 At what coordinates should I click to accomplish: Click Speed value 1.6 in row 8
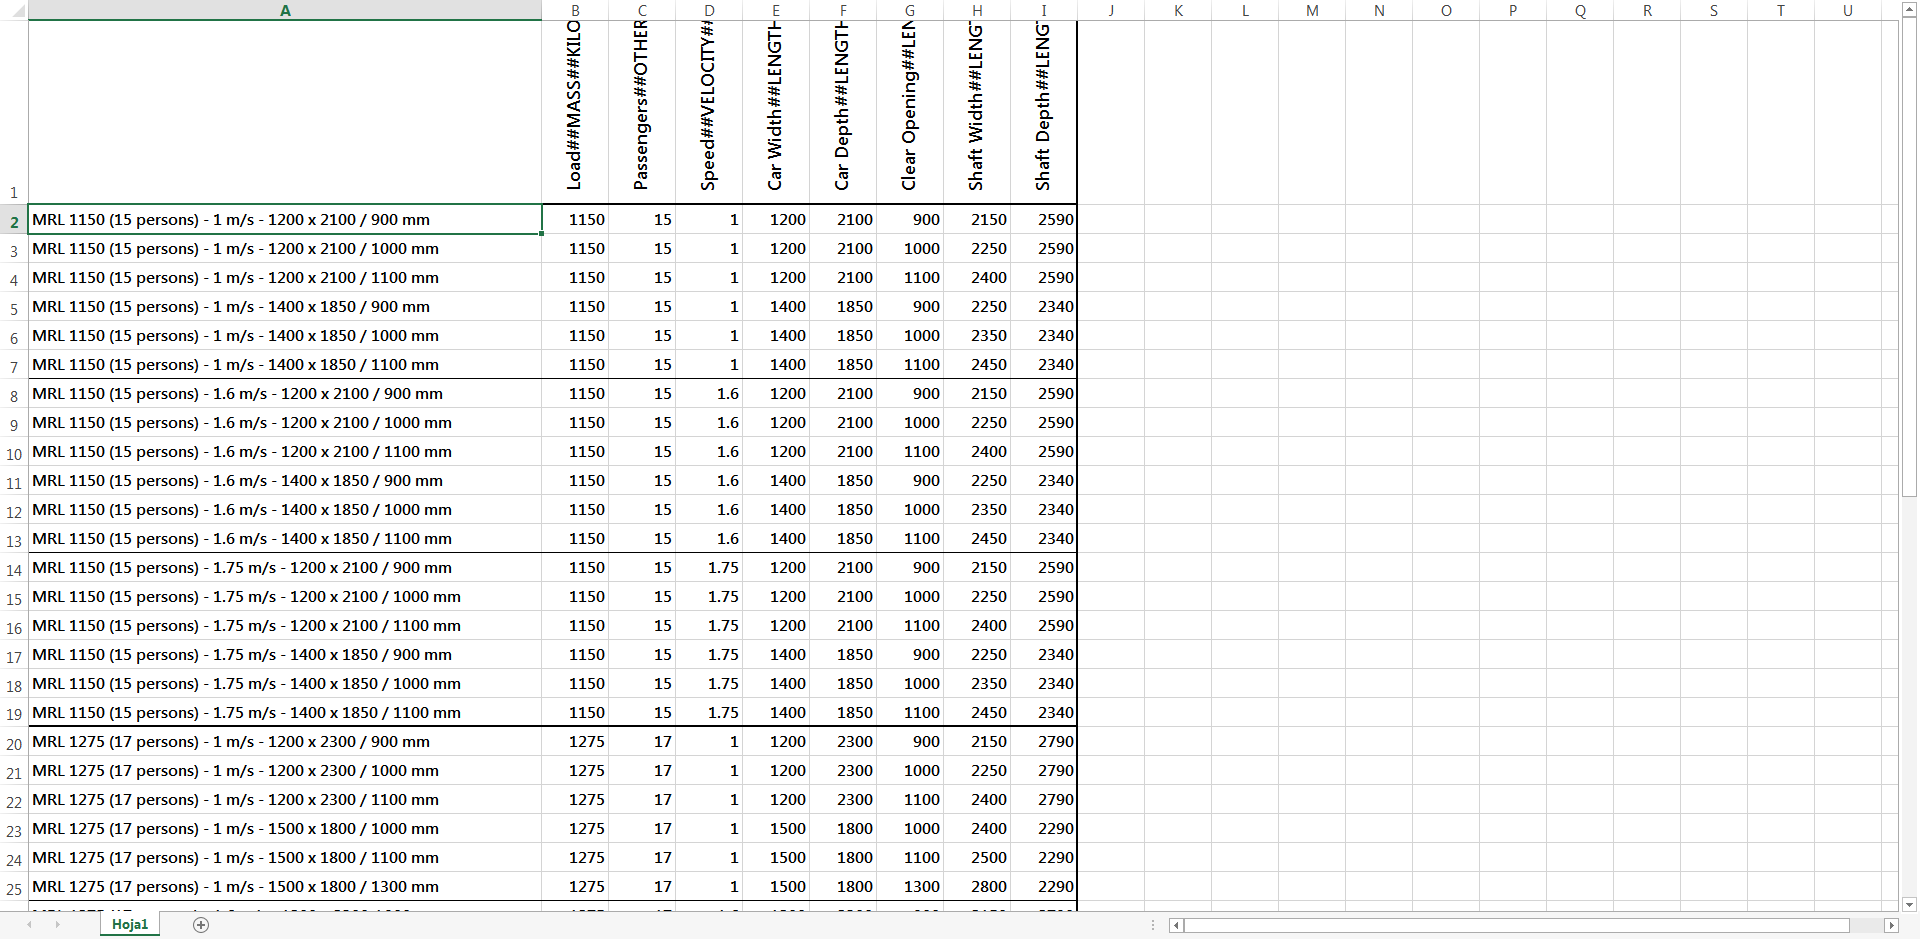point(709,393)
